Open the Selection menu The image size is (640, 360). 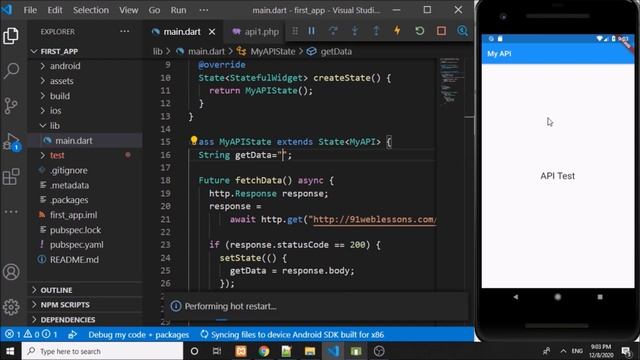point(91,10)
